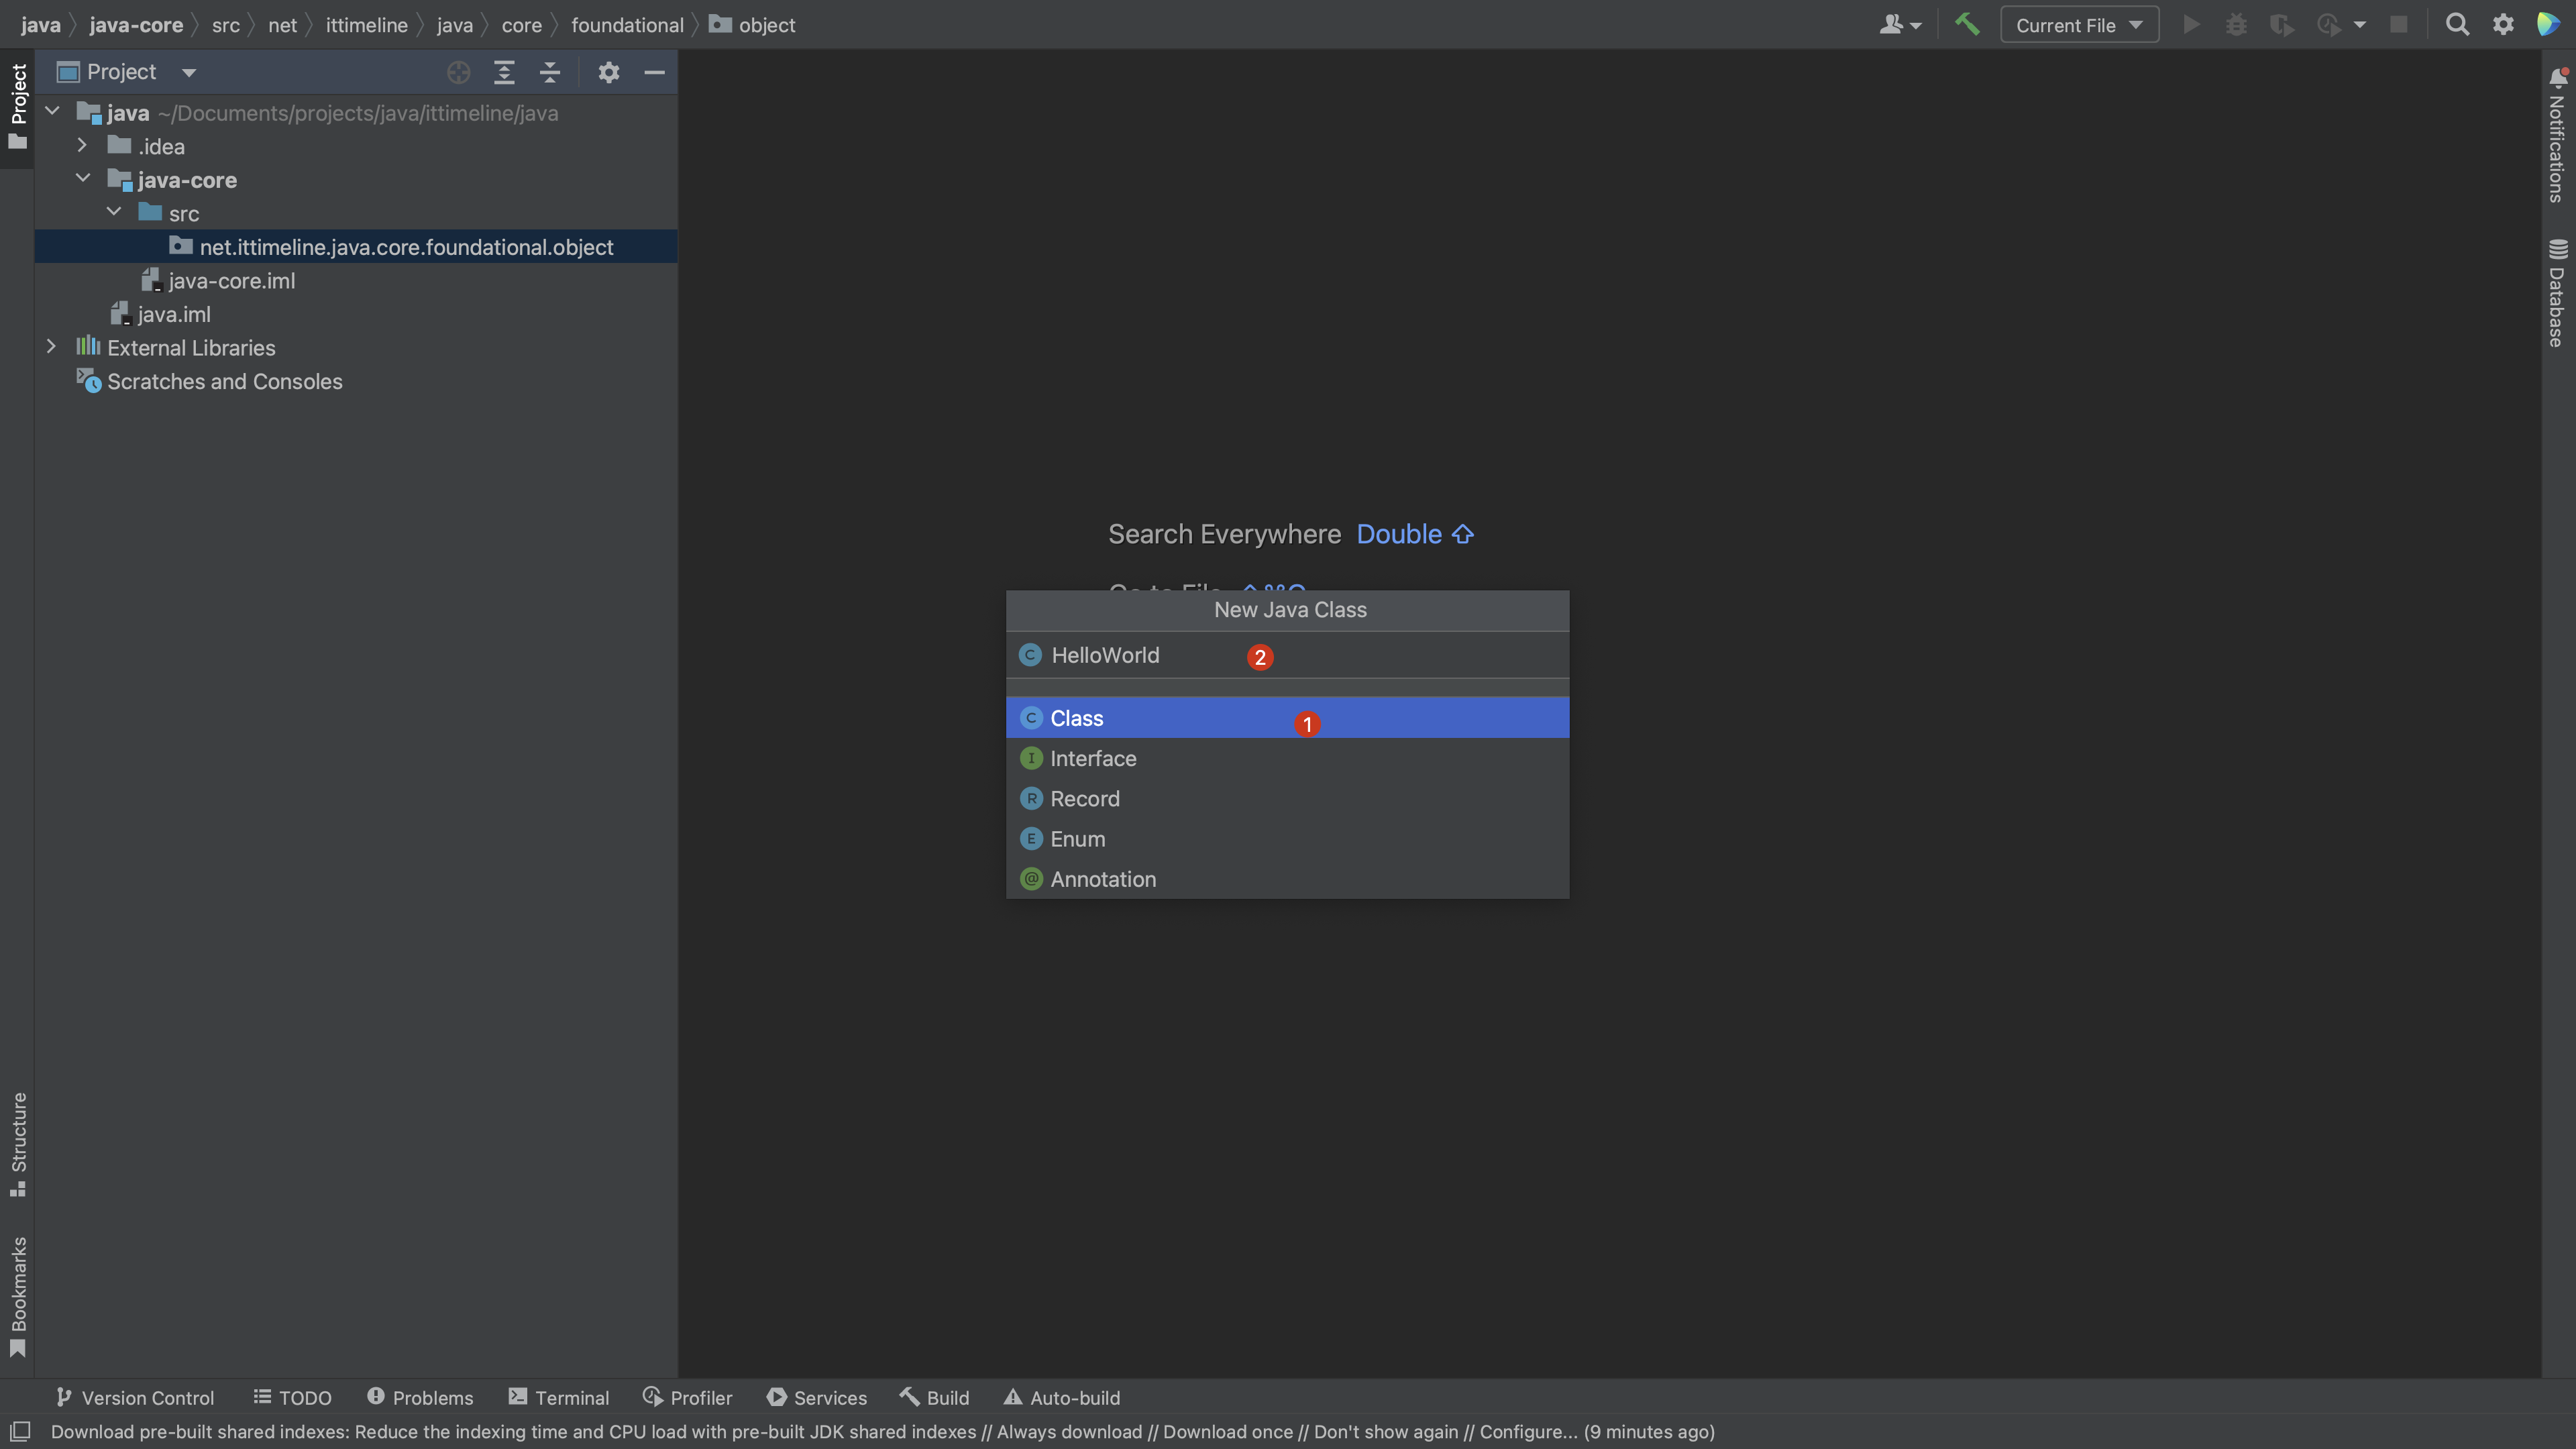Click the Version Control icon in status bar

(x=60, y=1398)
